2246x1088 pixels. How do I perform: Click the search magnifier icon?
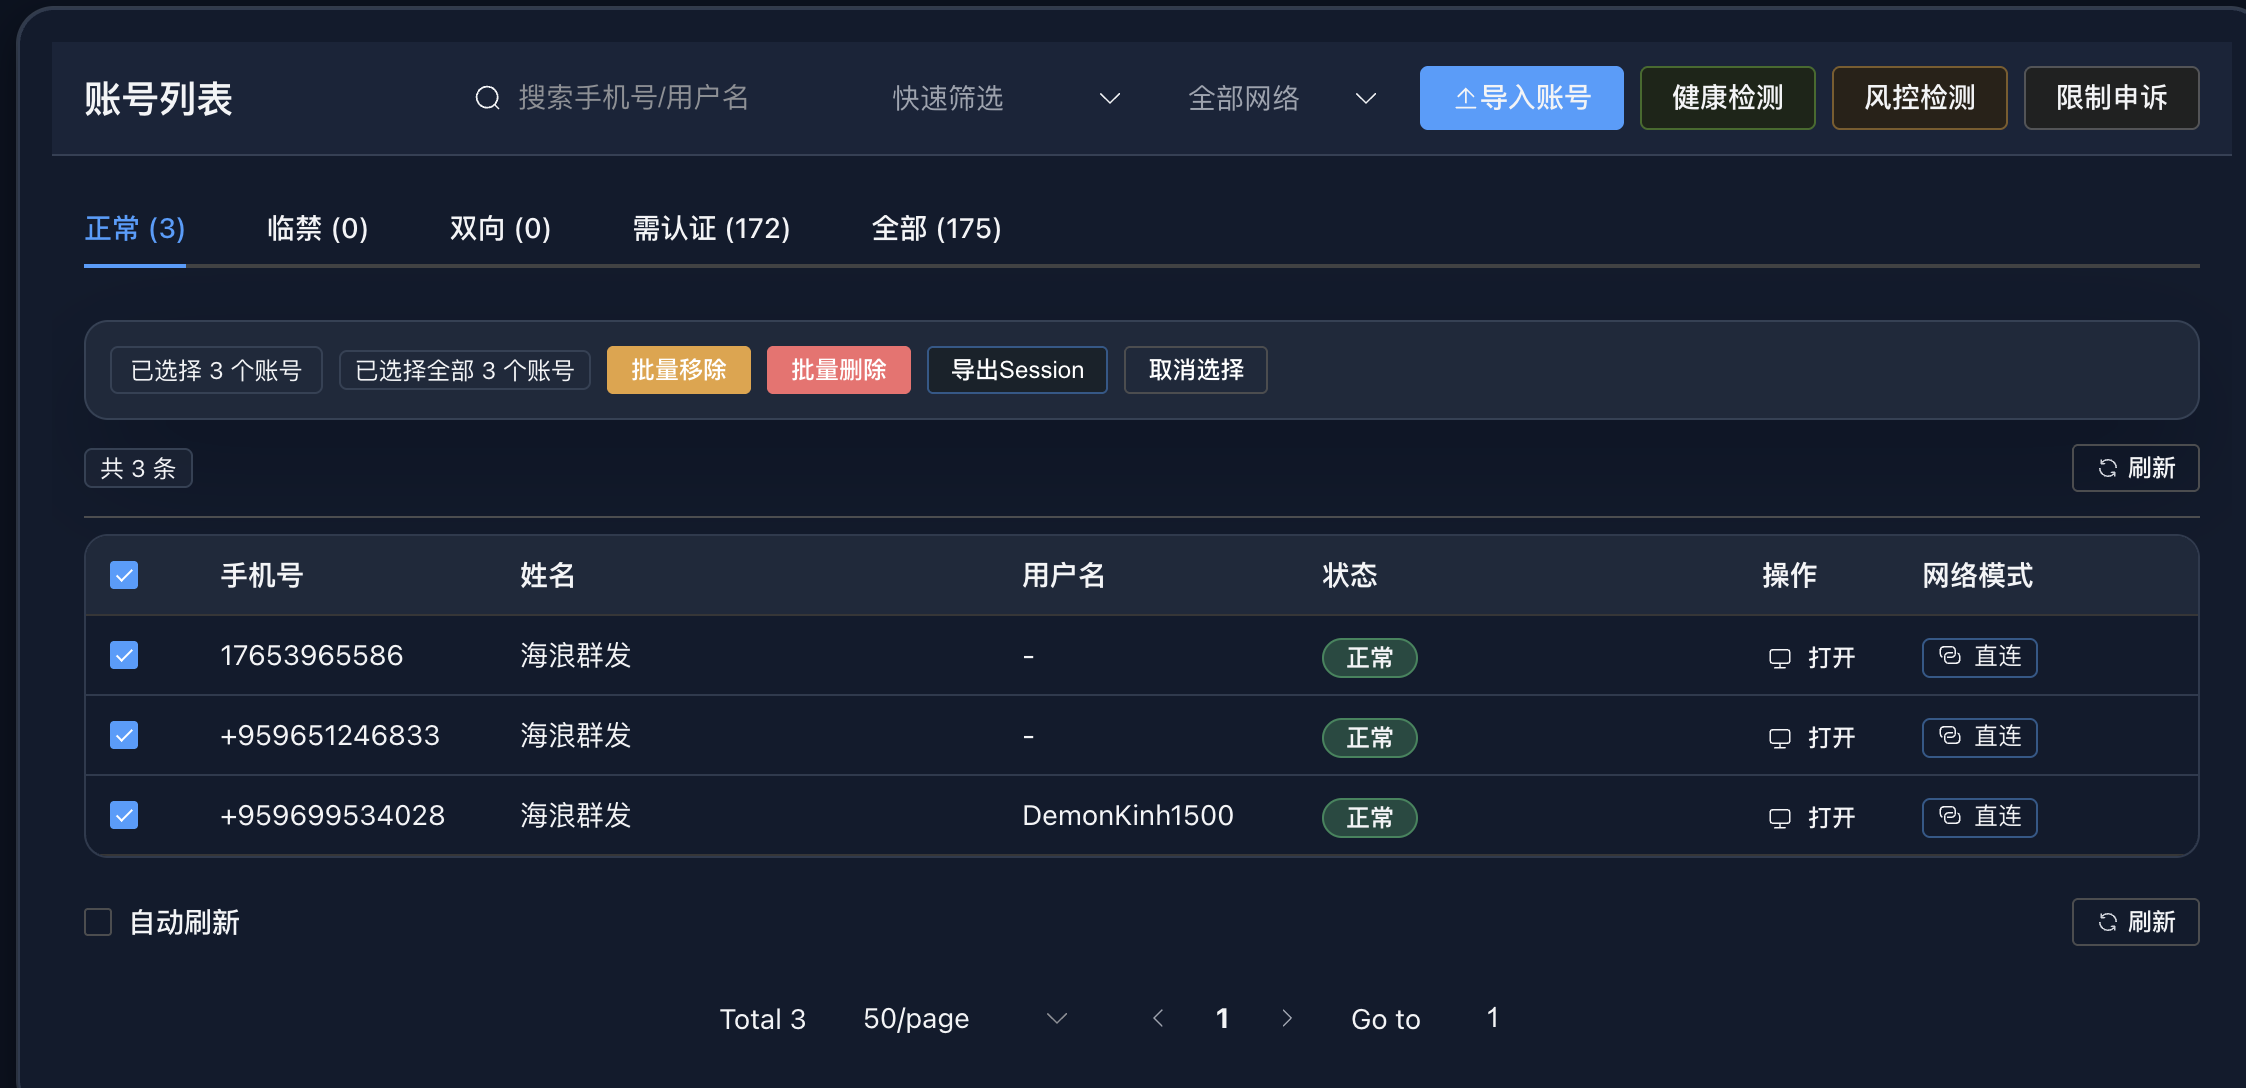click(487, 97)
